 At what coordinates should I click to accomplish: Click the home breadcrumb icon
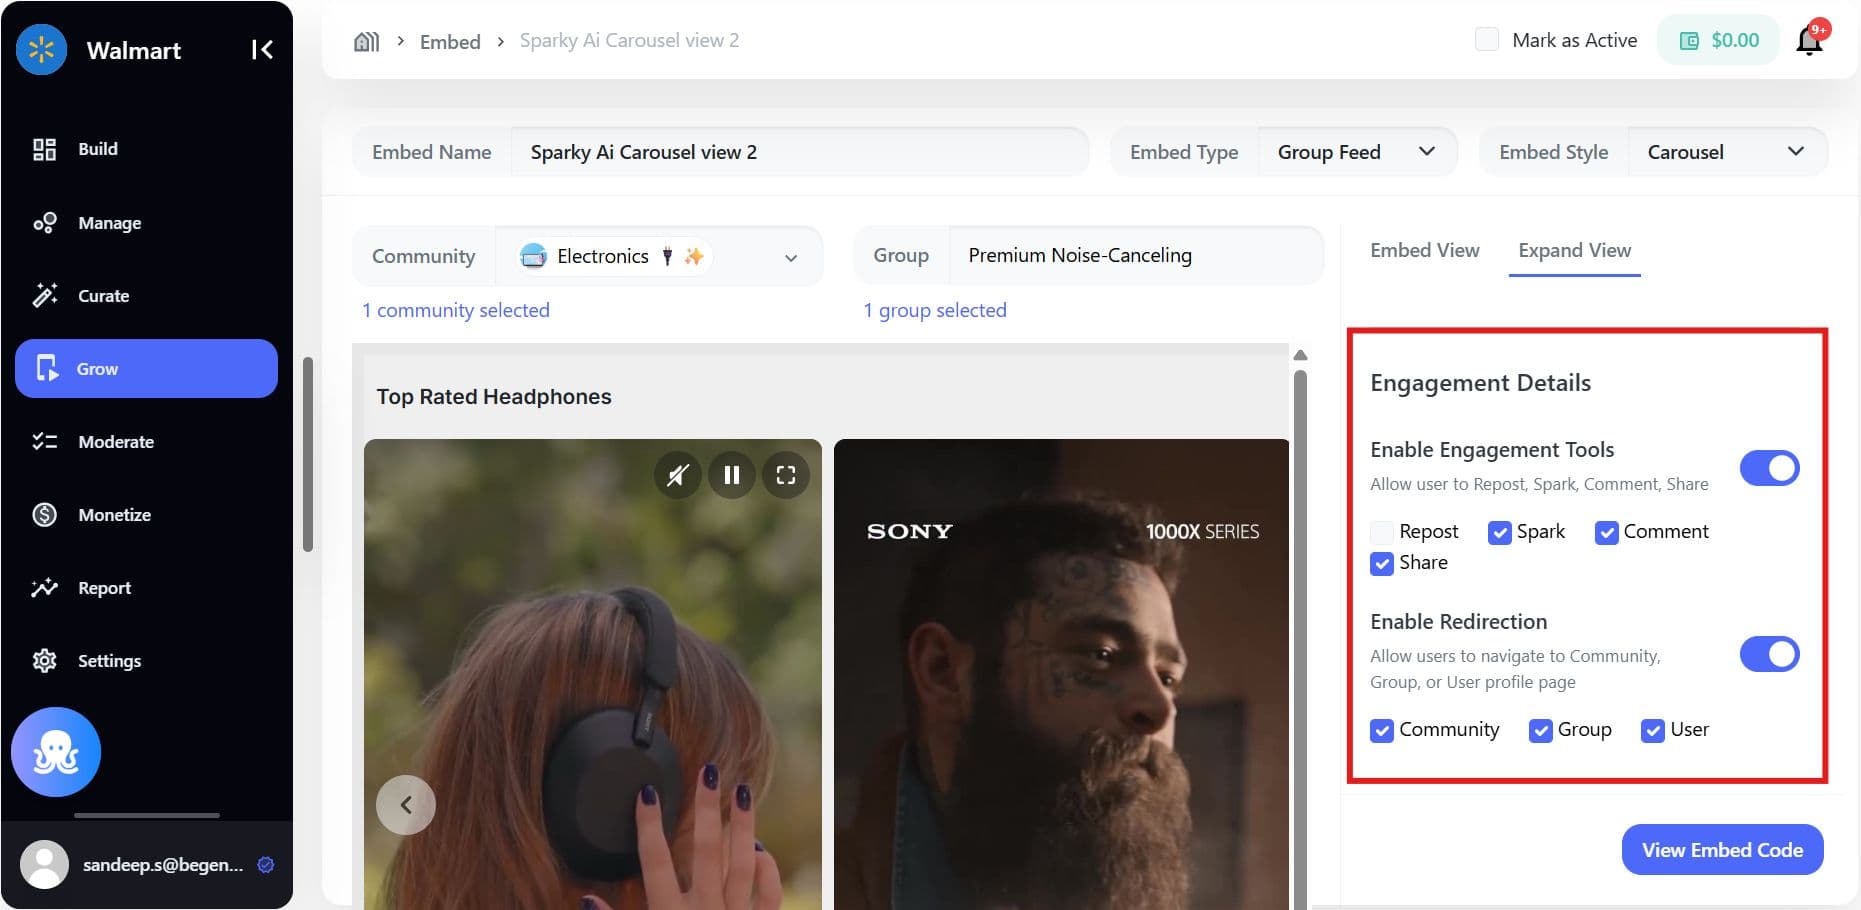point(367,41)
